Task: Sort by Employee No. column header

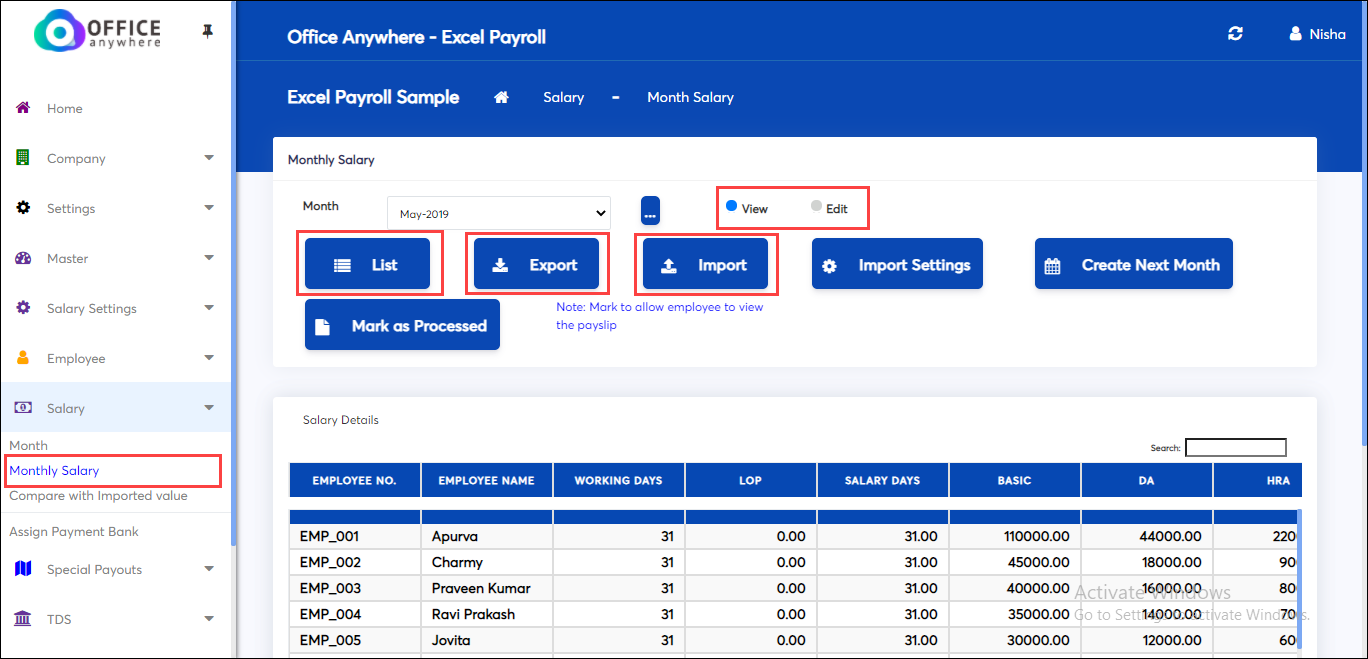Action: [355, 480]
